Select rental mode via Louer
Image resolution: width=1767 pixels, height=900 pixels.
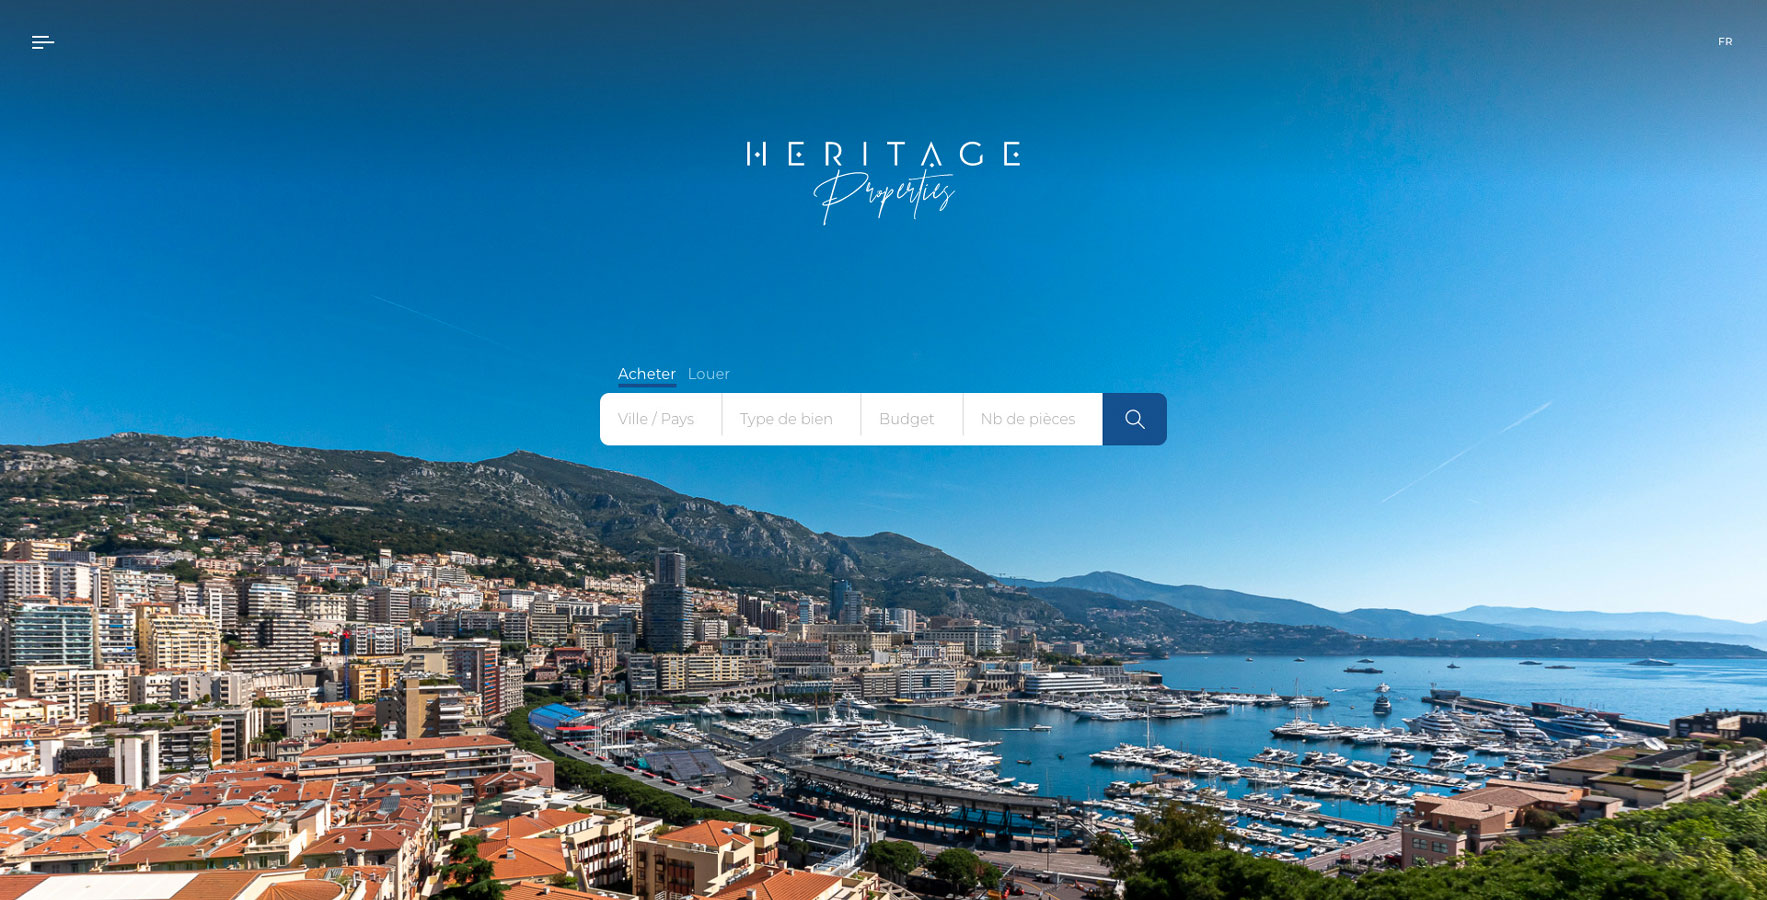(x=709, y=374)
